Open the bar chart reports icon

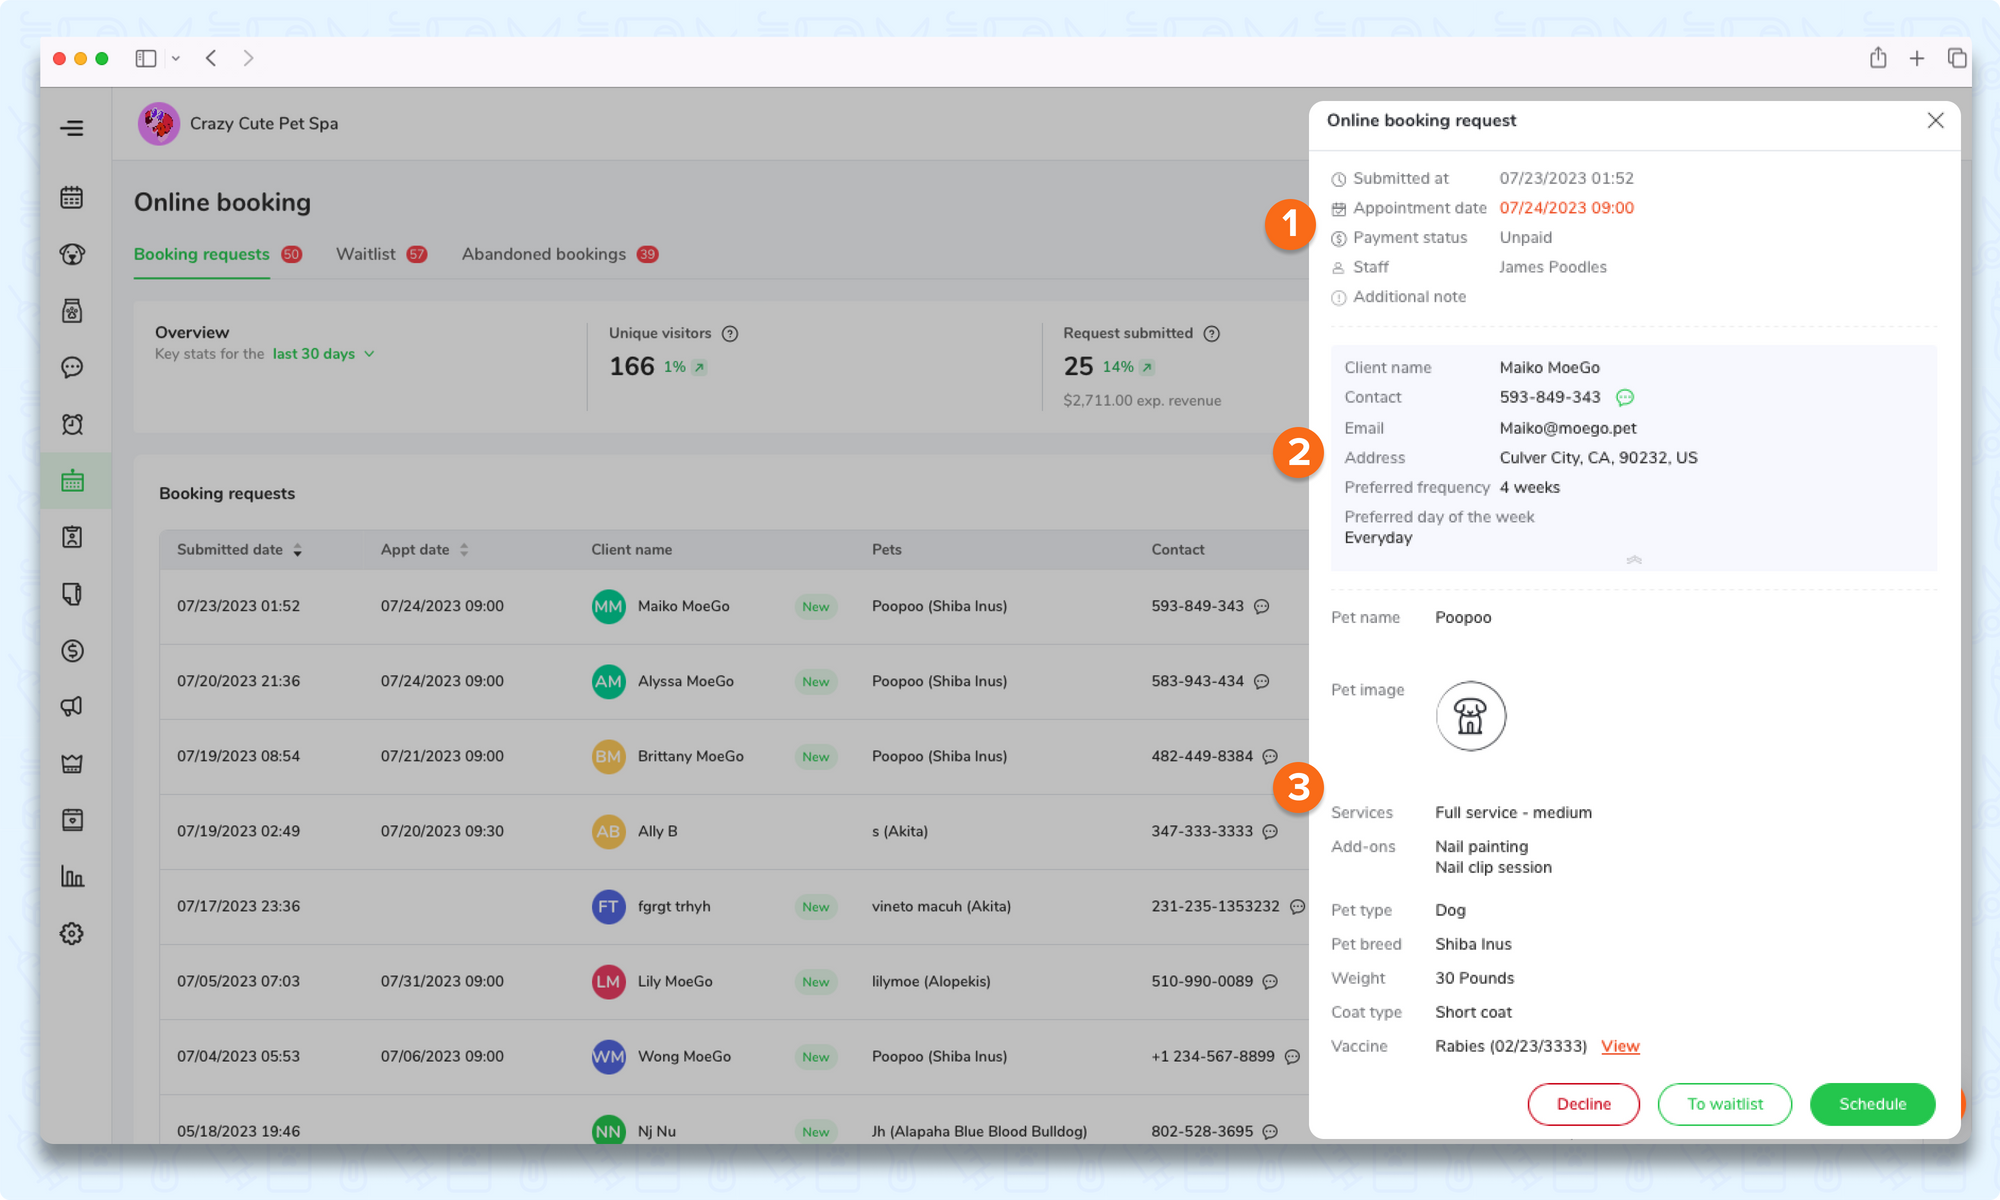(x=71, y=877)
